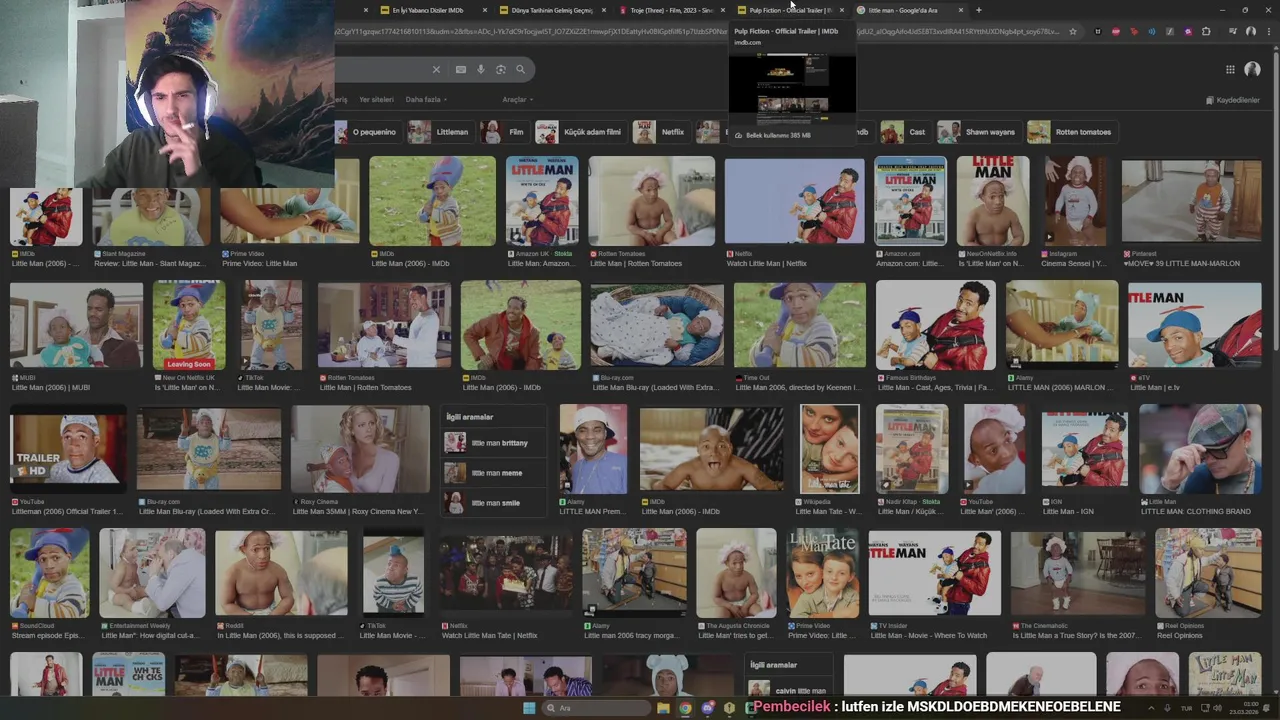The image size is (1280, 720).
Task: Open Google Chrome from the taskbar
Action: 685,708
